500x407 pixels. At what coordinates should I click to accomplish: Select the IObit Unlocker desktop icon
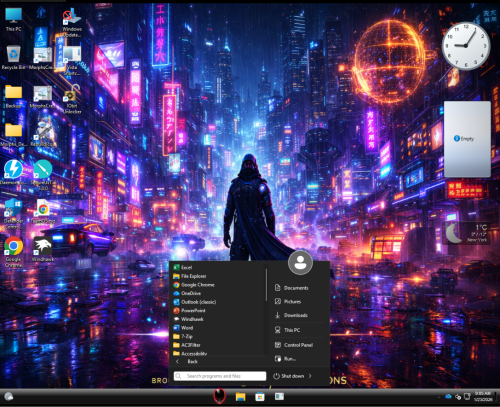point(72,99)
